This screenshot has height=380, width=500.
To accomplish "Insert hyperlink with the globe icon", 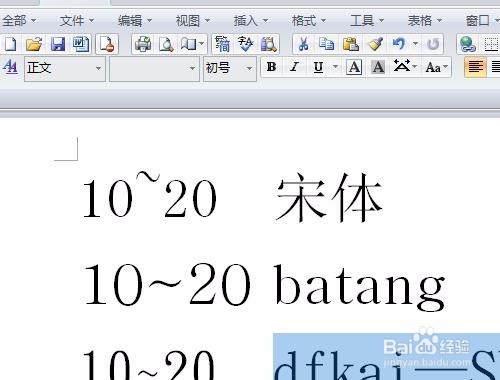I will (x=467, y=44).
